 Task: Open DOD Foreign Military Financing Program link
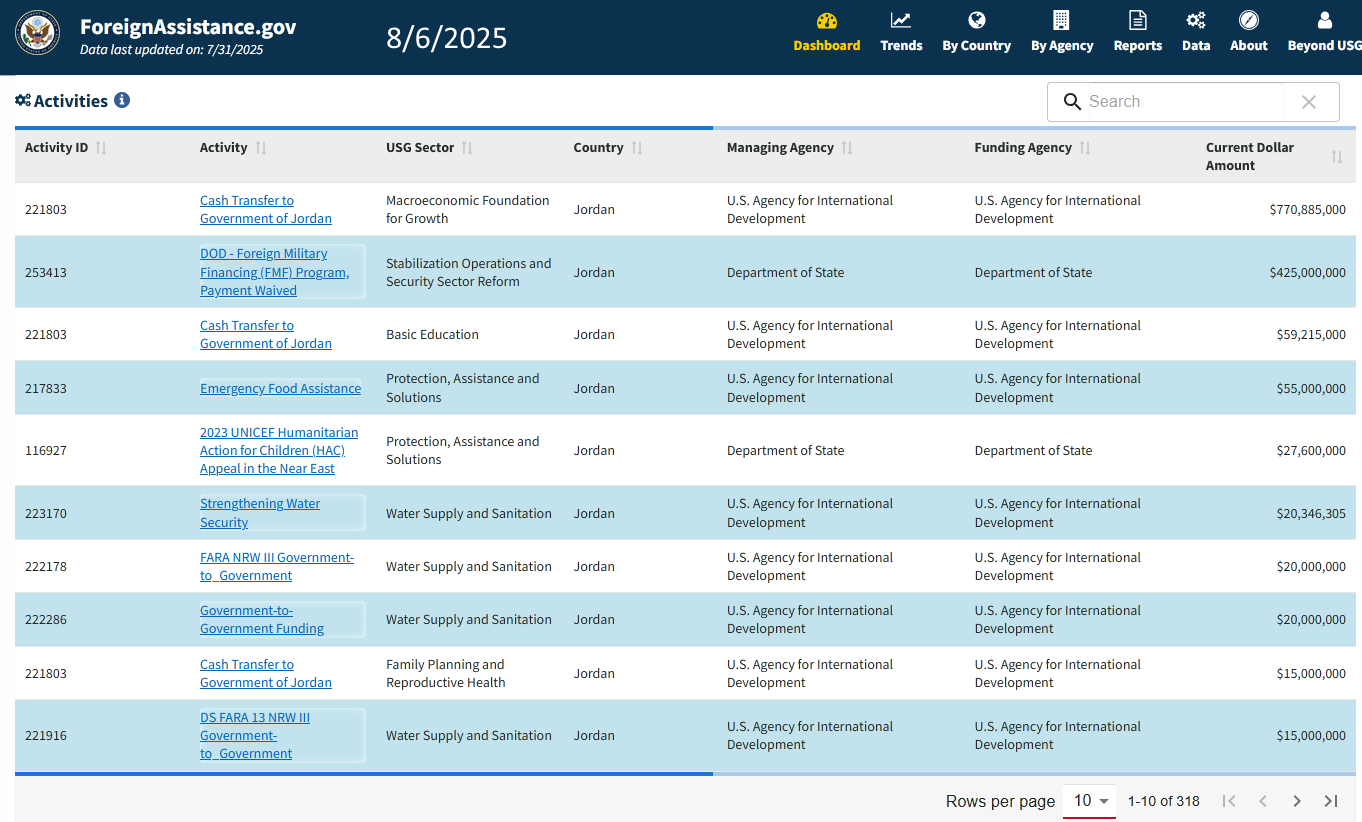[275, 272]
